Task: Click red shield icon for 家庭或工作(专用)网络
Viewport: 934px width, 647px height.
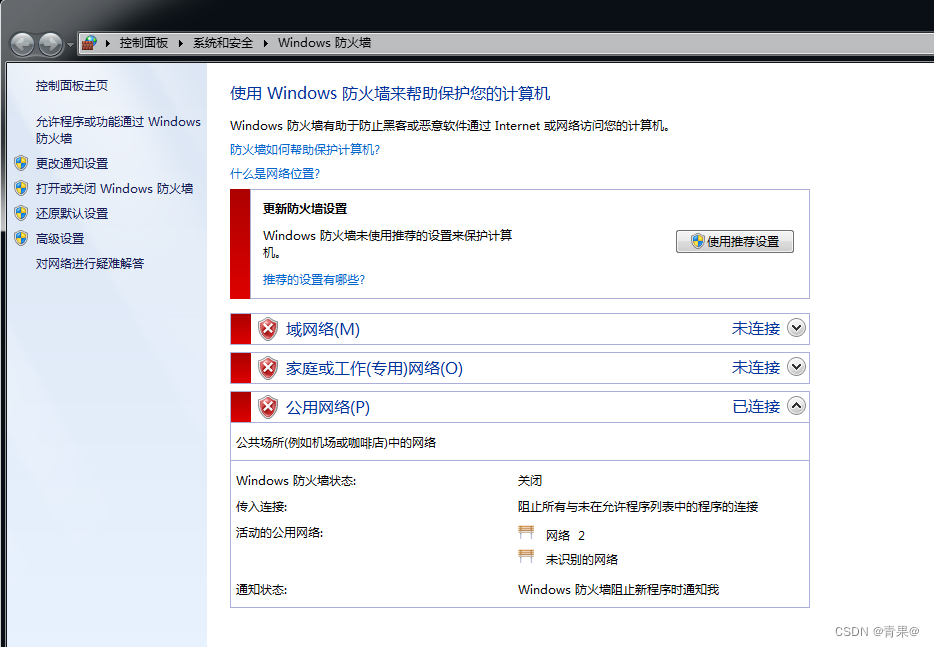Action: (x=268, y=368)
